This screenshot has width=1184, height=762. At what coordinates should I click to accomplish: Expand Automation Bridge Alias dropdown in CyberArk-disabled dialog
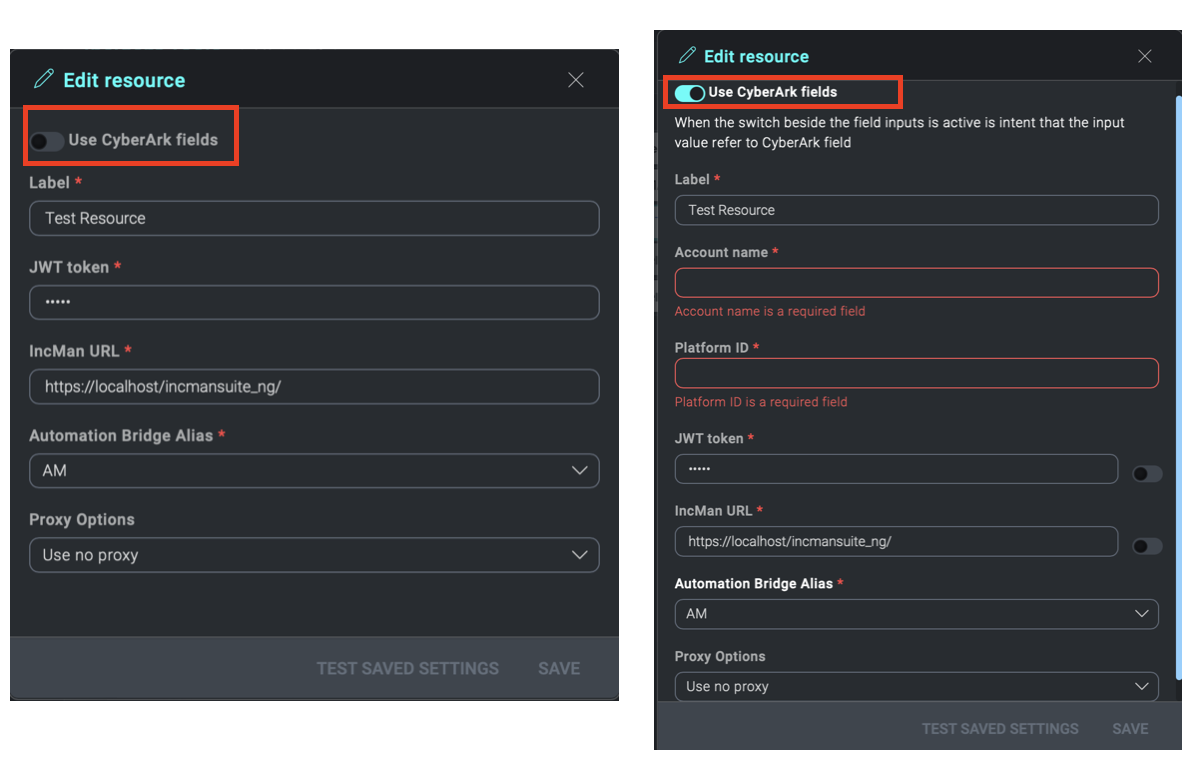(x=314, y=470)
